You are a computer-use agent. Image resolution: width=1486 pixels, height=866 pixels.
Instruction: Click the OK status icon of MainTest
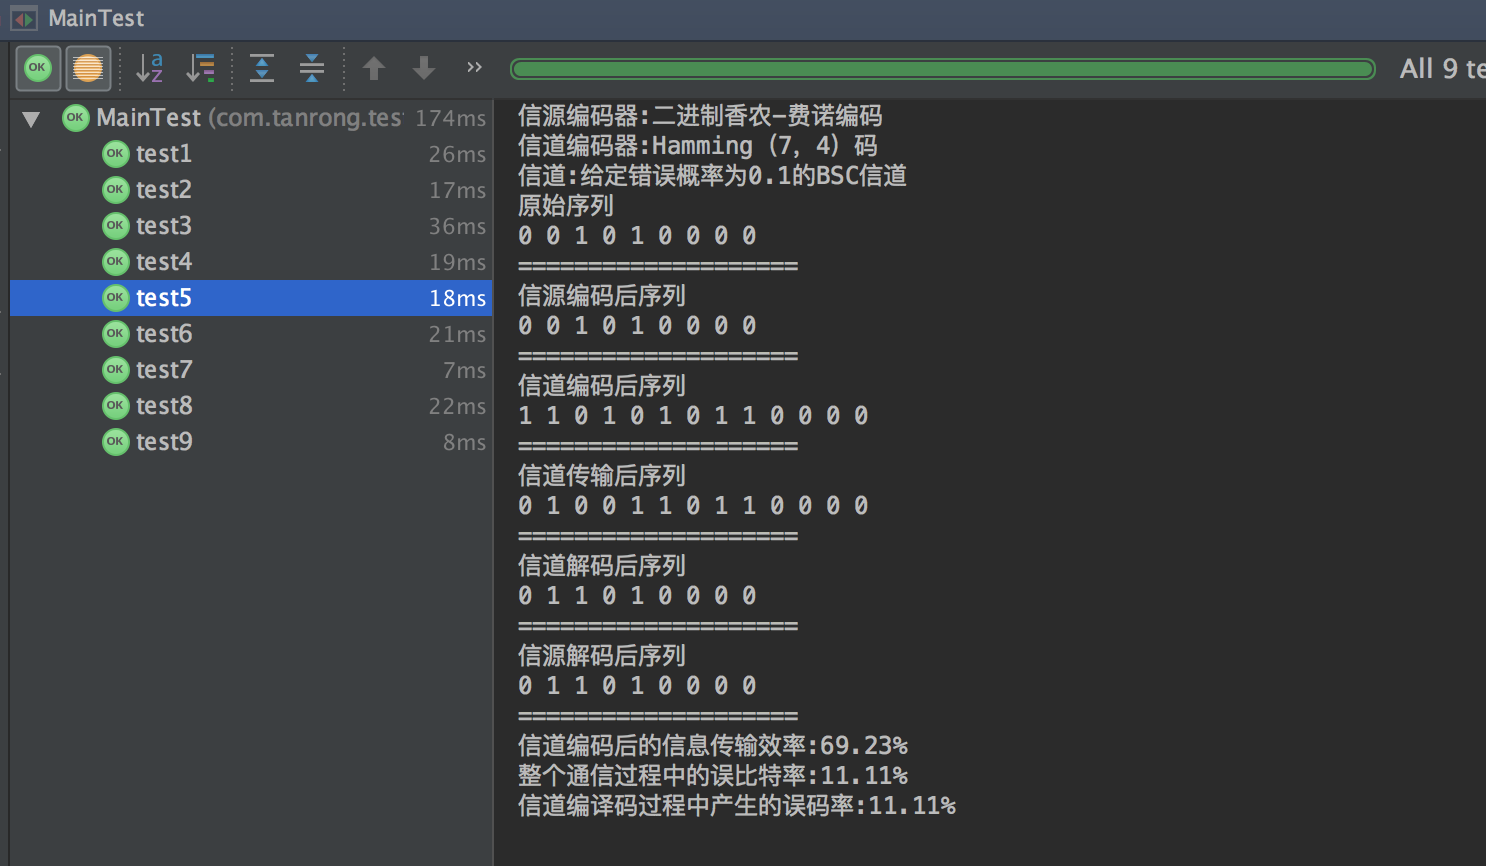coord(75,118)
